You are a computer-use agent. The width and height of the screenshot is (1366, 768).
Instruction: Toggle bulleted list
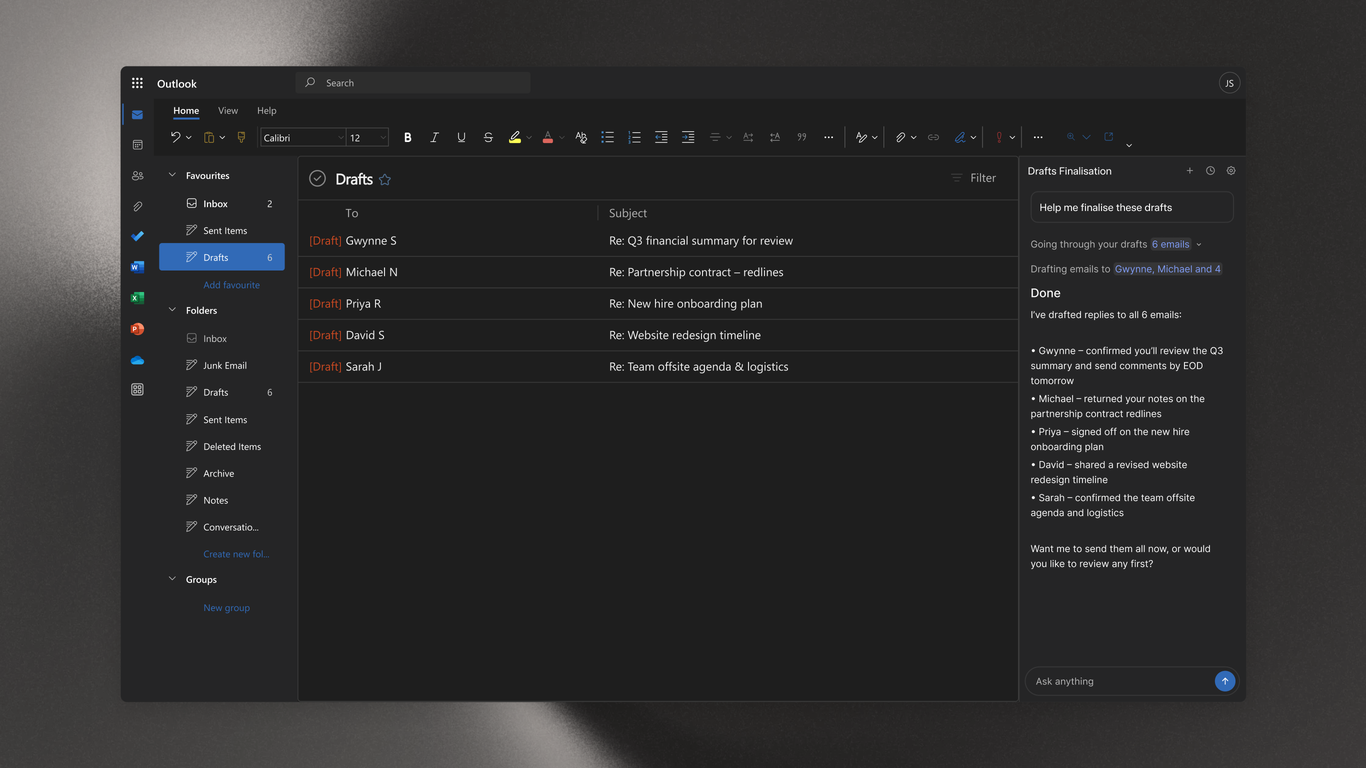click(607, 137)
